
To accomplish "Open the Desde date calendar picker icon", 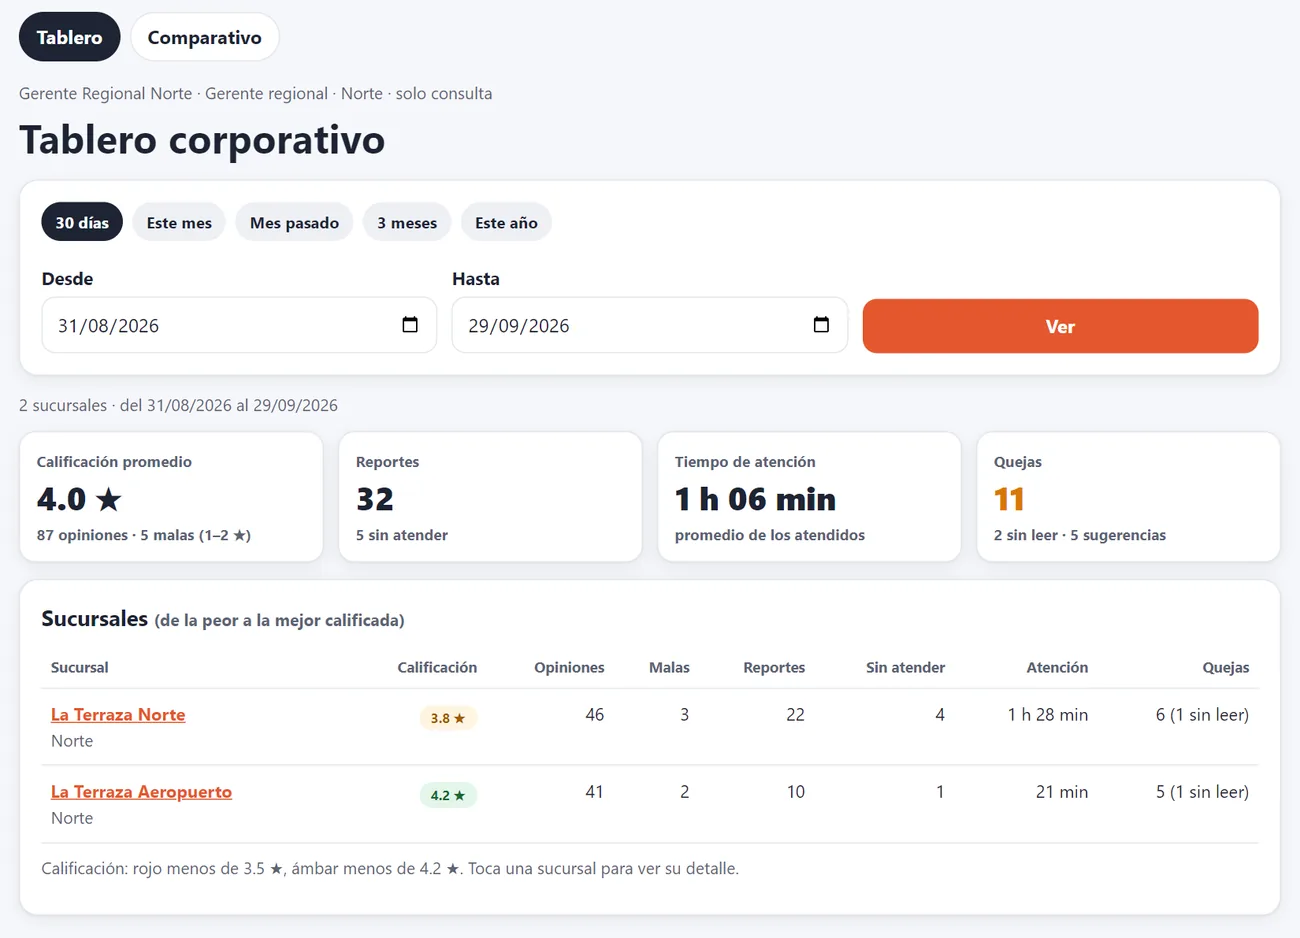I will click(x=410, y=325).
